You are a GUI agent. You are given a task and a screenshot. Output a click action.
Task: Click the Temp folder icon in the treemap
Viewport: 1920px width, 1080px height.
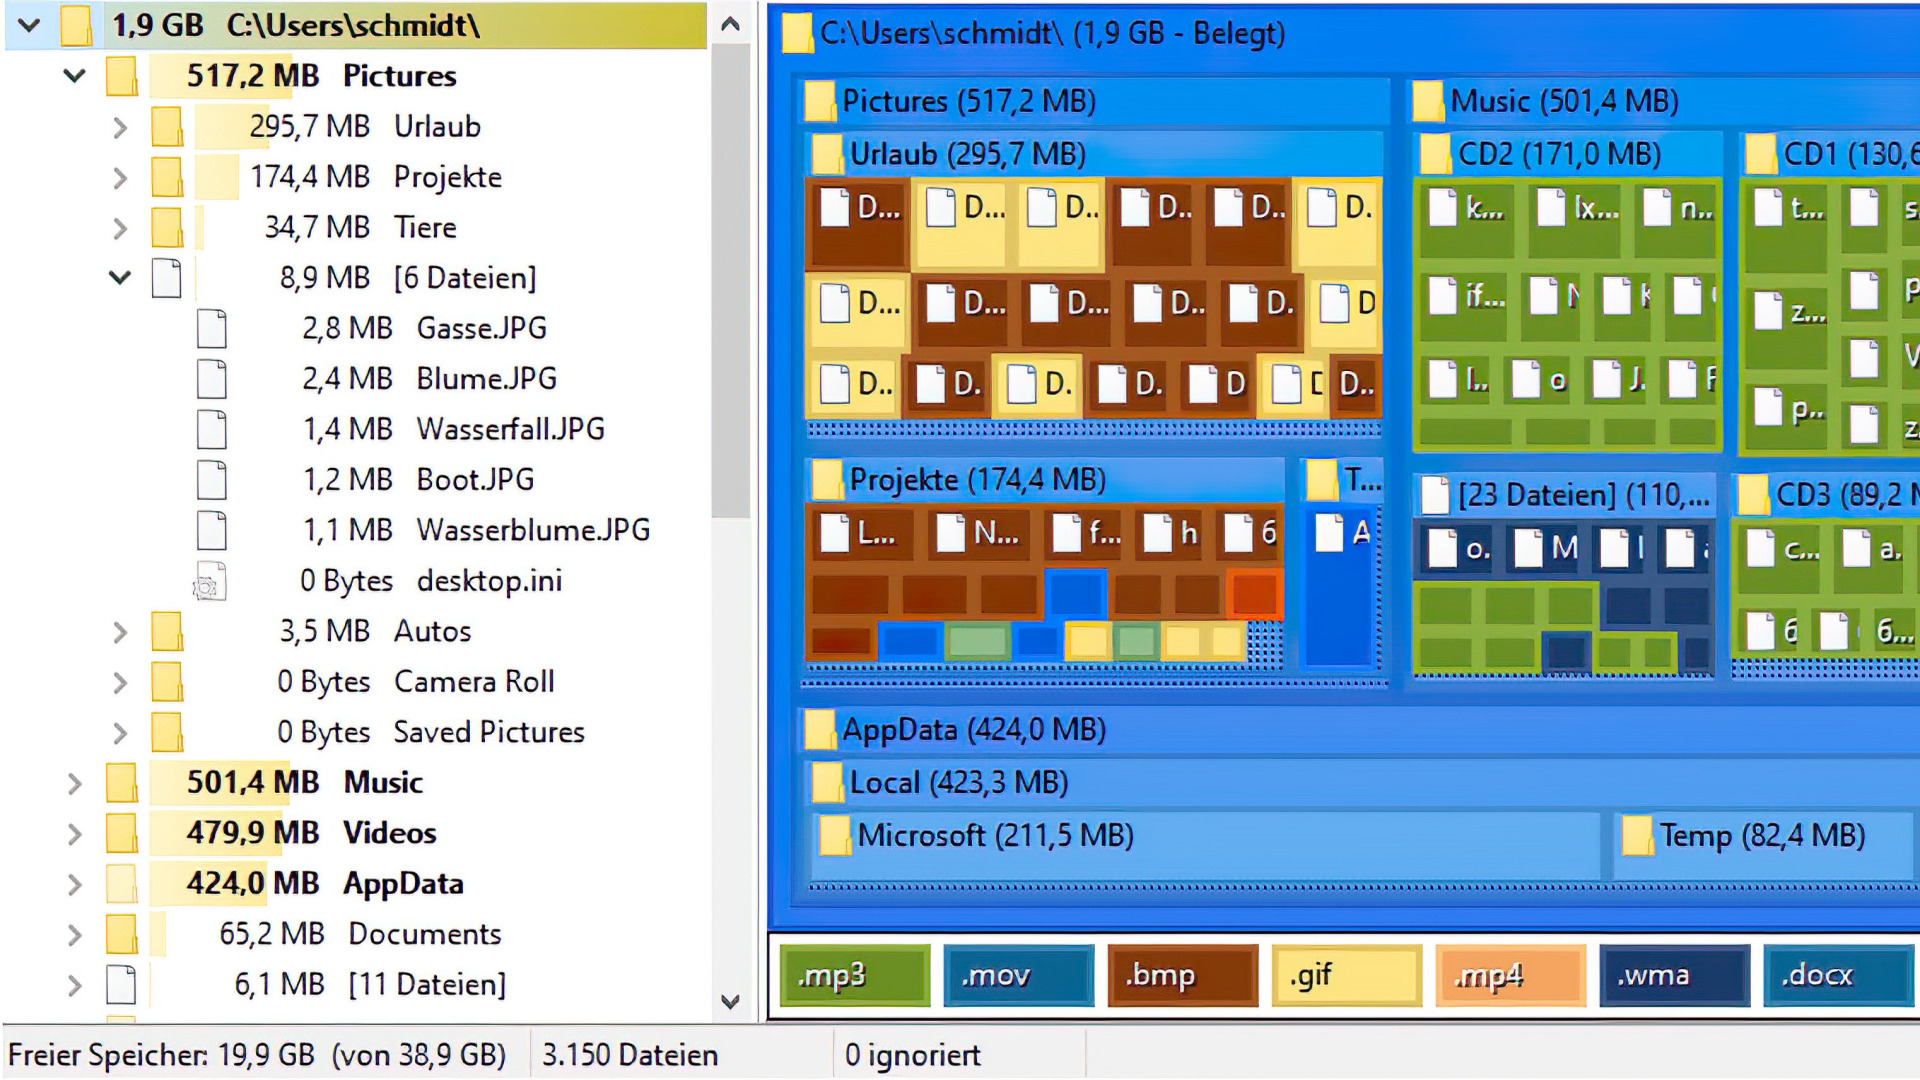(1638, 835)
